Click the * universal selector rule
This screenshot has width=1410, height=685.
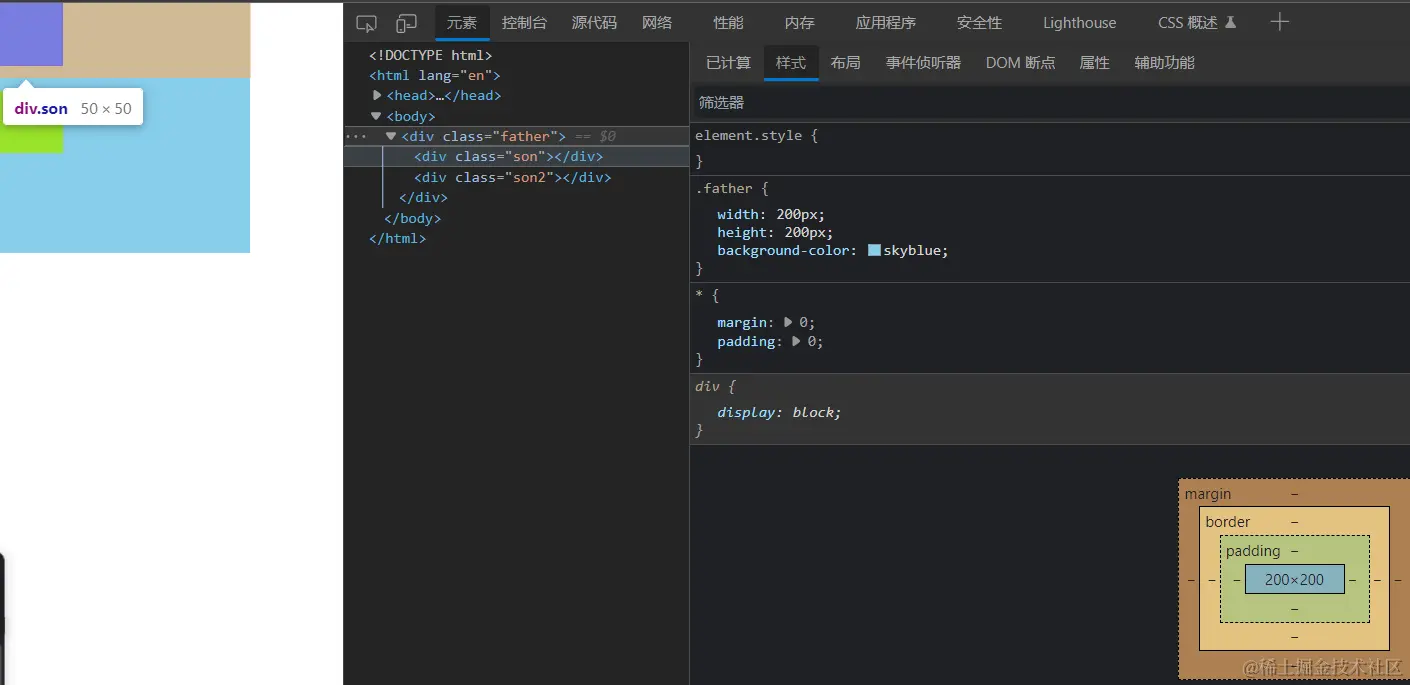click(699, 296)
